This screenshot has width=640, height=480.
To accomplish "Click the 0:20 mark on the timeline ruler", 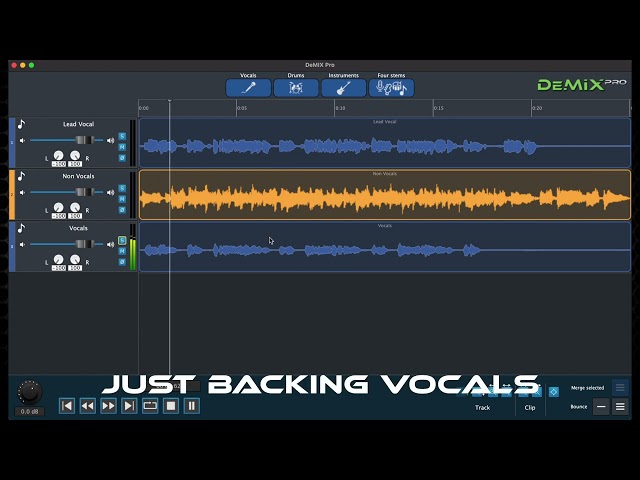I will [537, 108].
